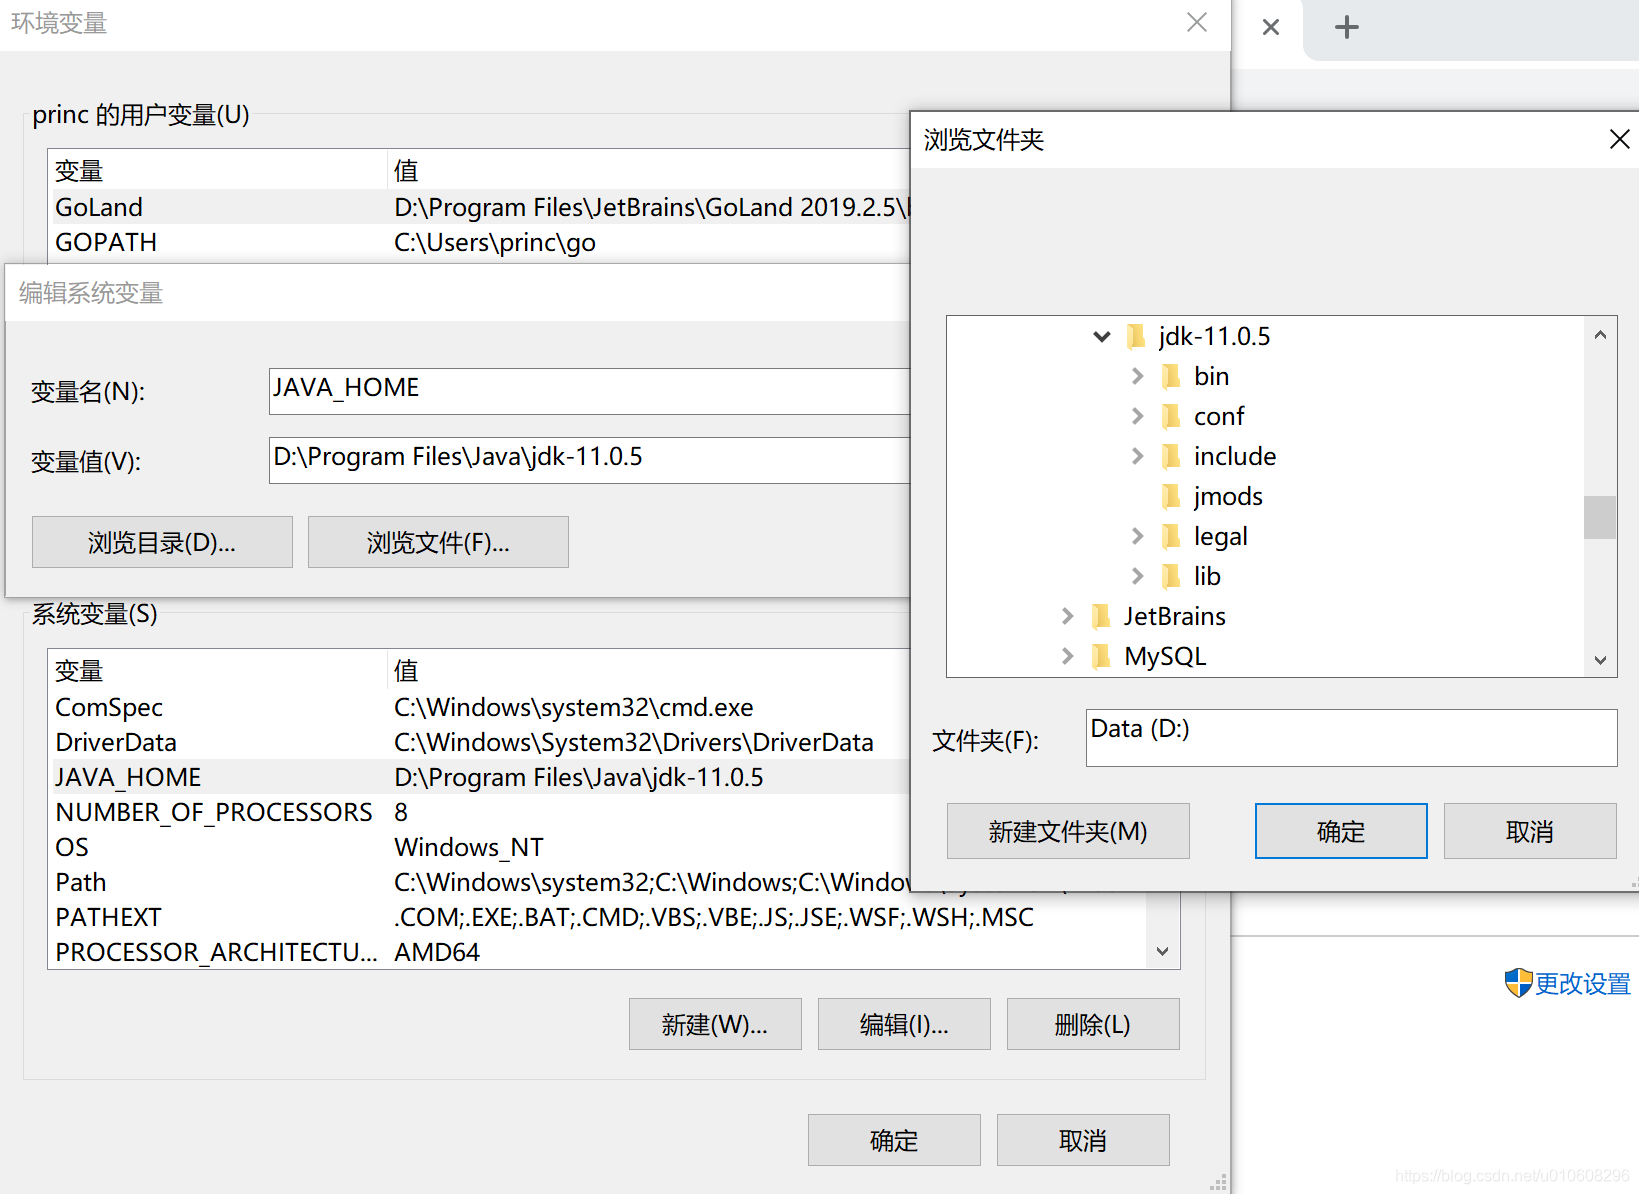Viewport: 1639px width, 1194px height.
Task: Collapse the jdk-11.0.5 folder node
Action: [1102, 337]
